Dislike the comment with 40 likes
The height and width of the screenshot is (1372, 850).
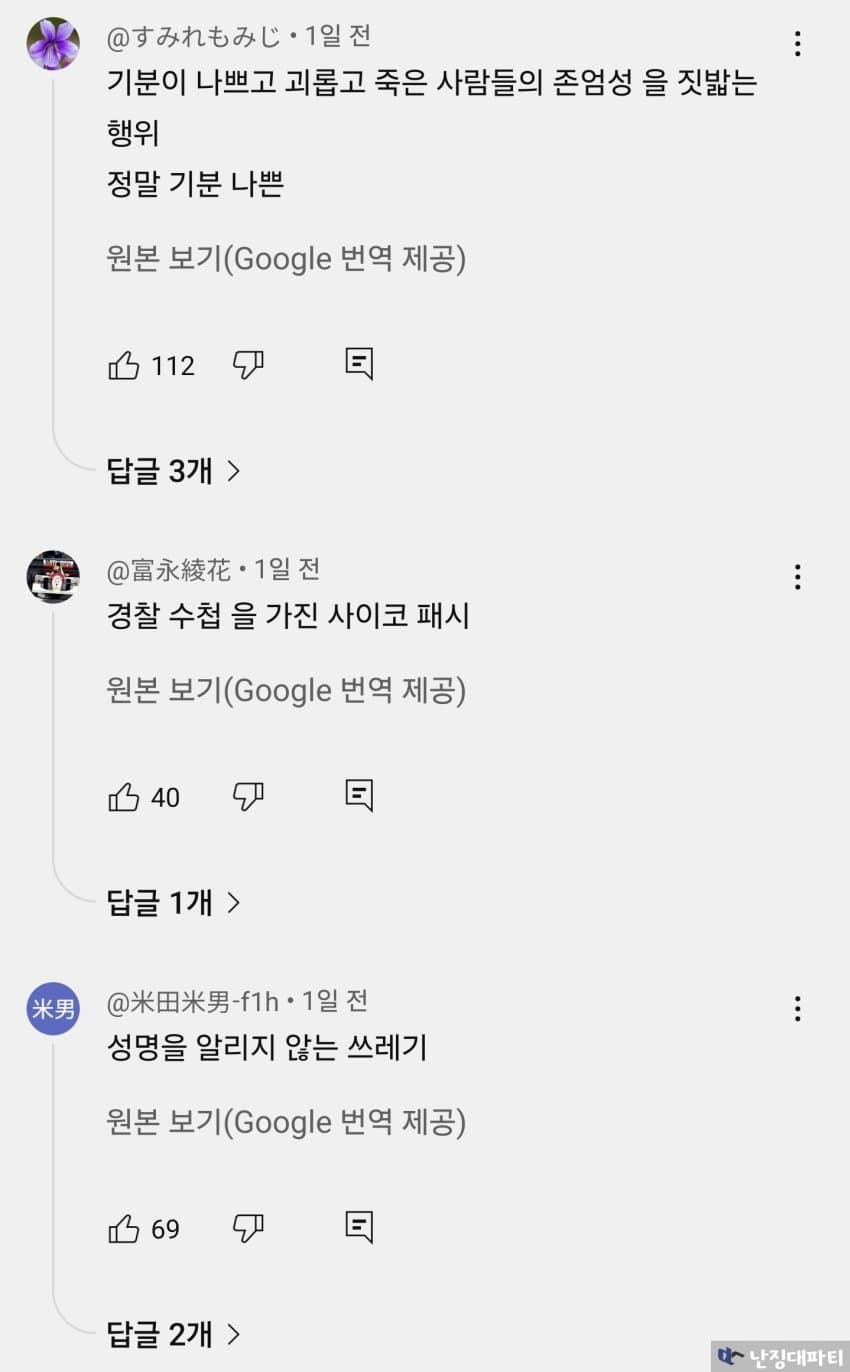248,797
